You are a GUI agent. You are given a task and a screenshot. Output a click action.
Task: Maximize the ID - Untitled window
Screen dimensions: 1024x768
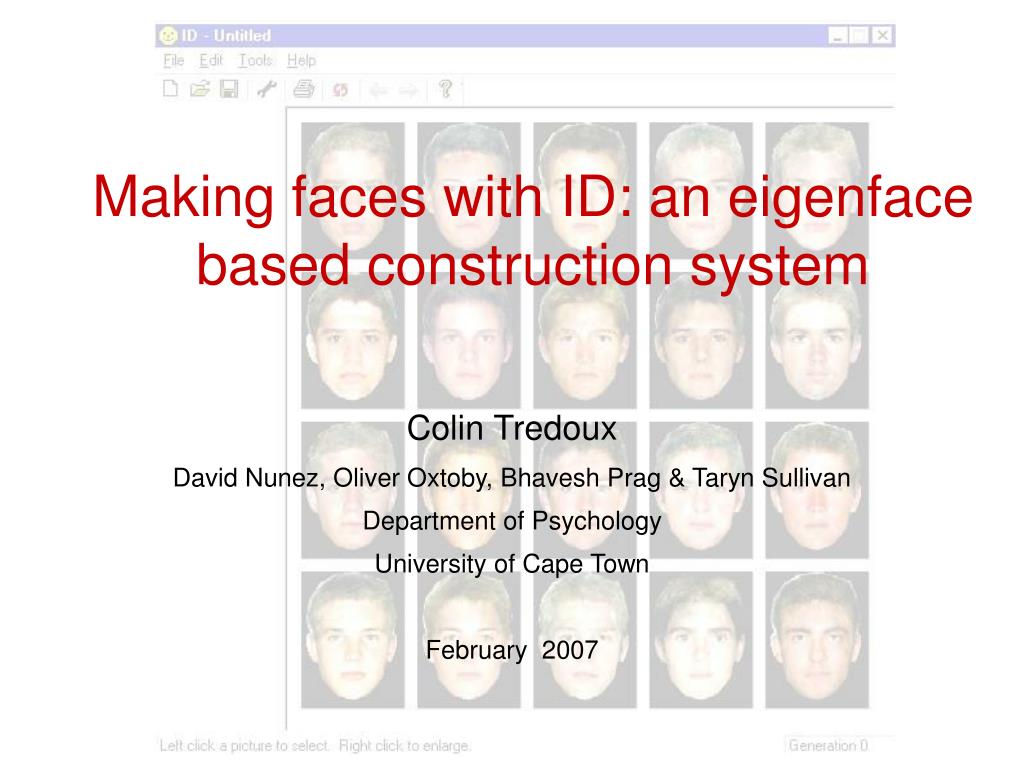859,35
